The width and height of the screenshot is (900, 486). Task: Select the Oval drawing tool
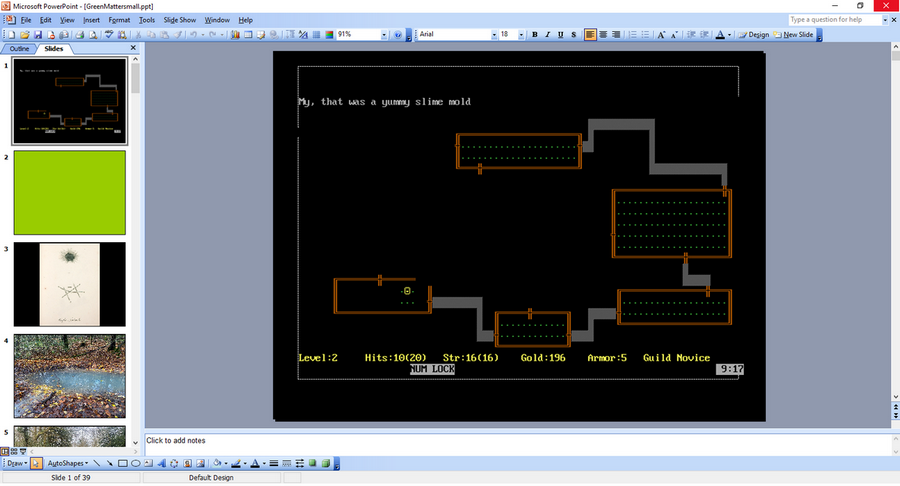(135, 464)
